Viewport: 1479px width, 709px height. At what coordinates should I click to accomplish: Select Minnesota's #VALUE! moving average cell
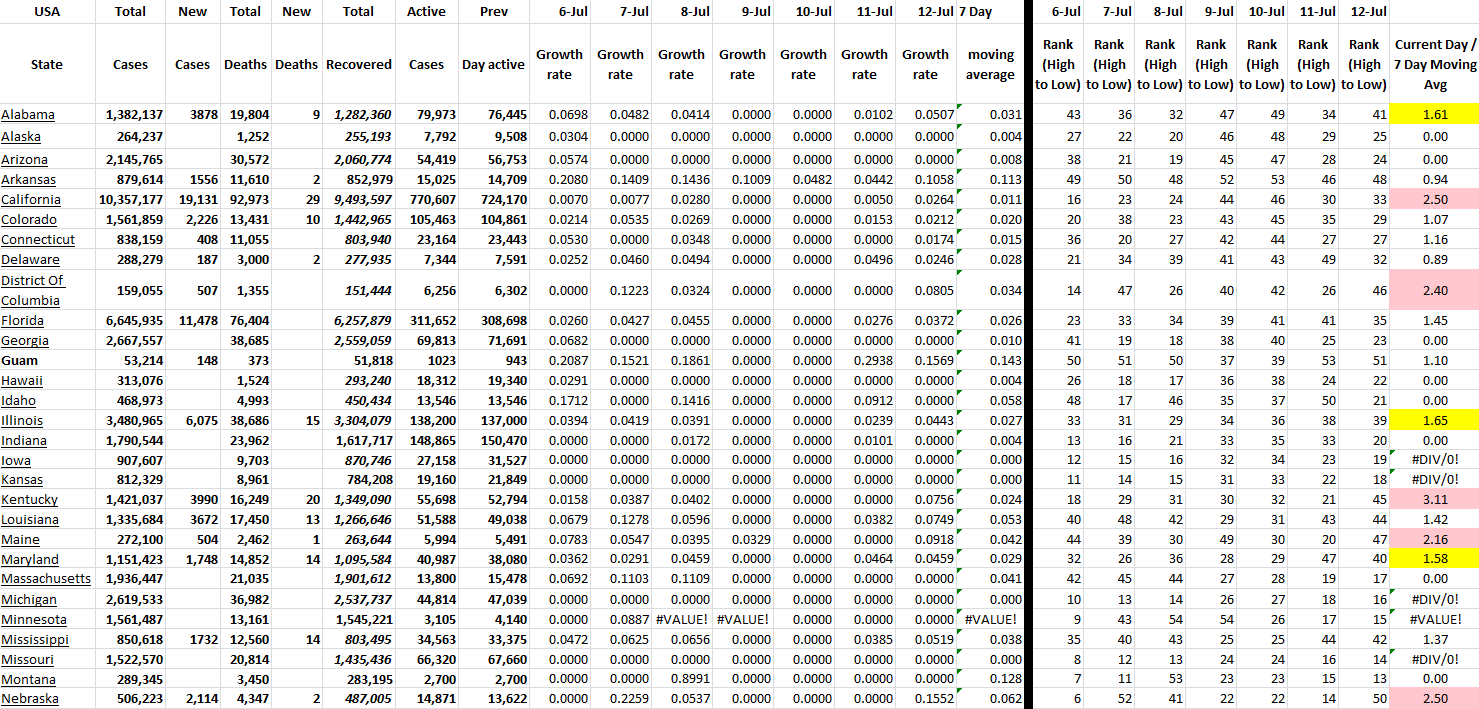coord(990,620)
